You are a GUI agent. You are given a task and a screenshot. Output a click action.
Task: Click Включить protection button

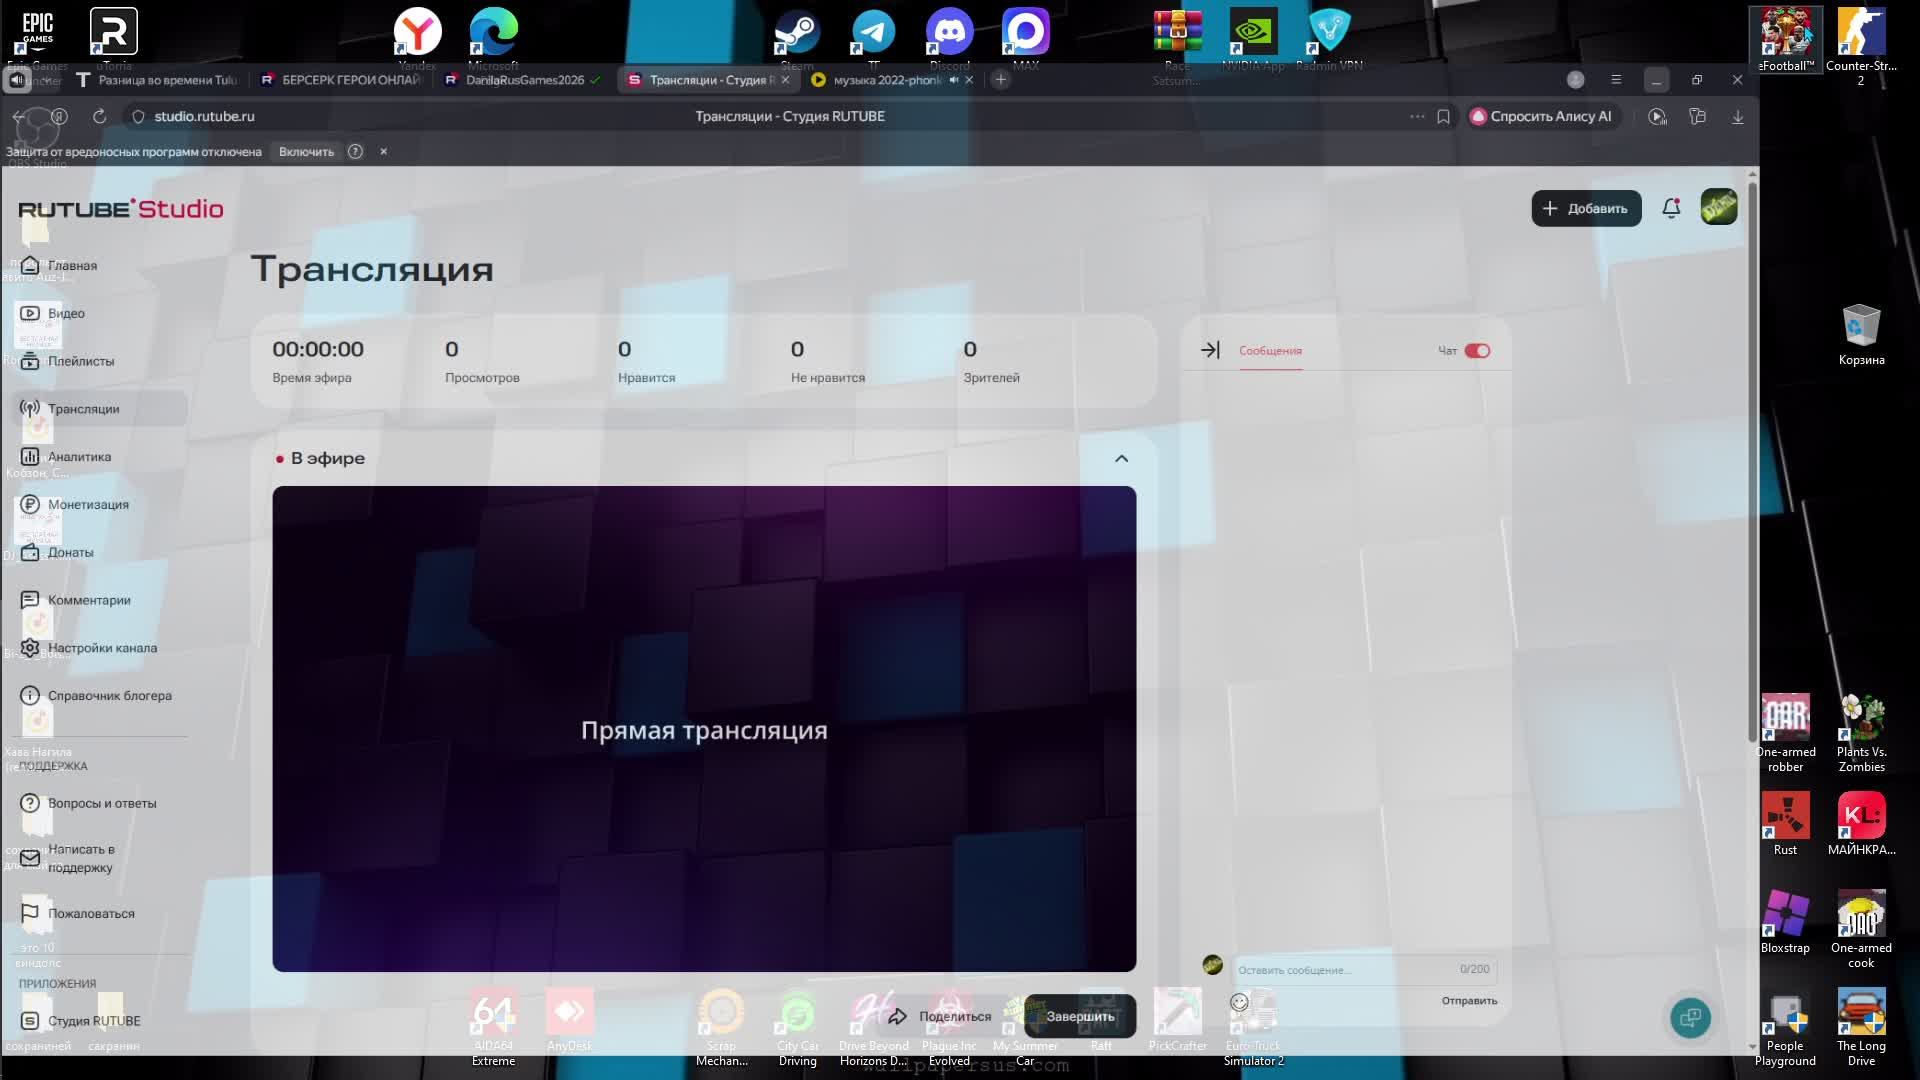click(306, 152)
